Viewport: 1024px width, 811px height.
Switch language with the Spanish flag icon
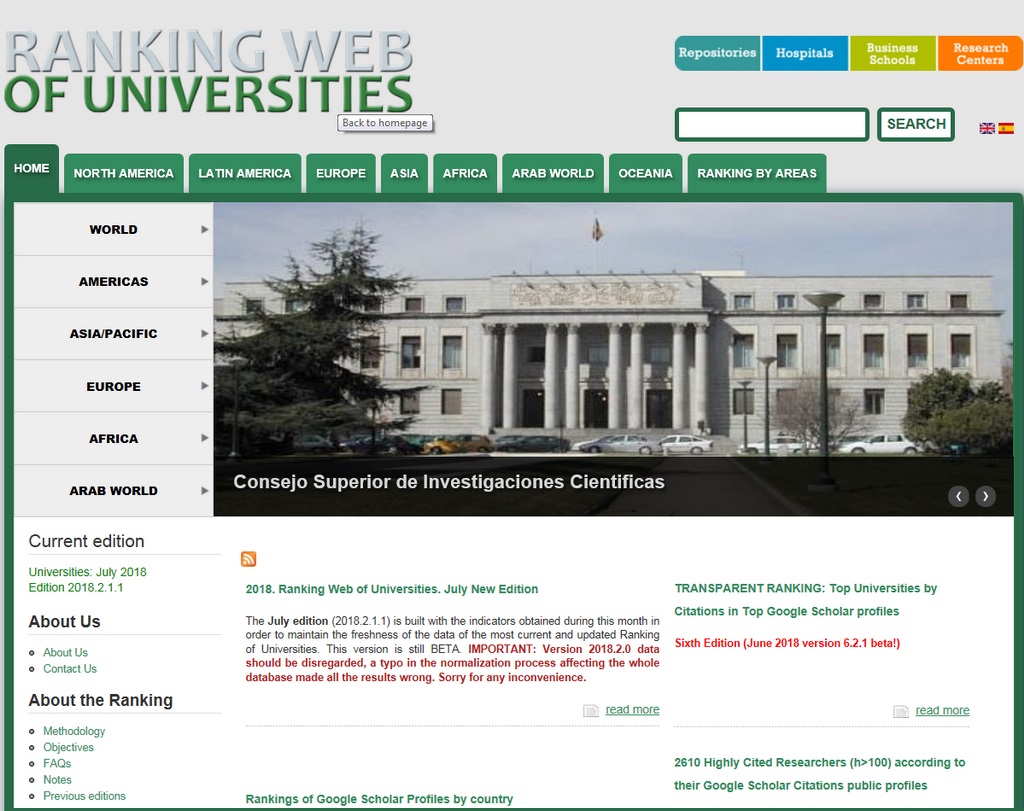pyautogui.click(x=1006, y=128)
